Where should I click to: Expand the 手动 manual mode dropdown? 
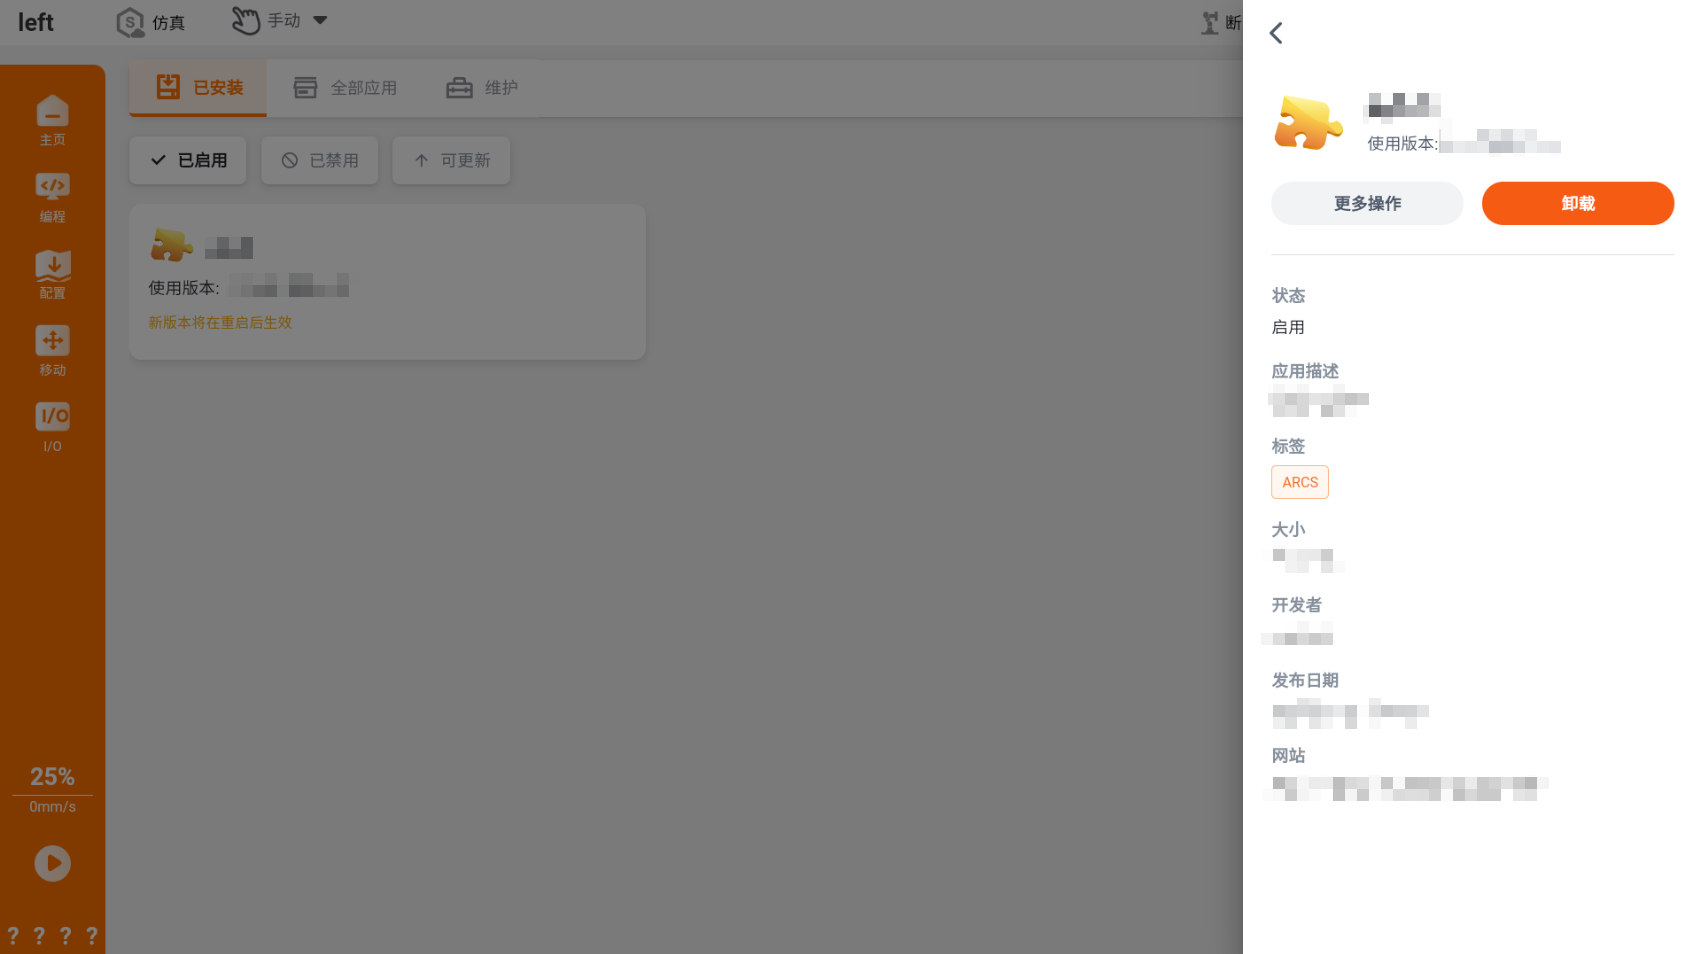click(x=320, y=20)
